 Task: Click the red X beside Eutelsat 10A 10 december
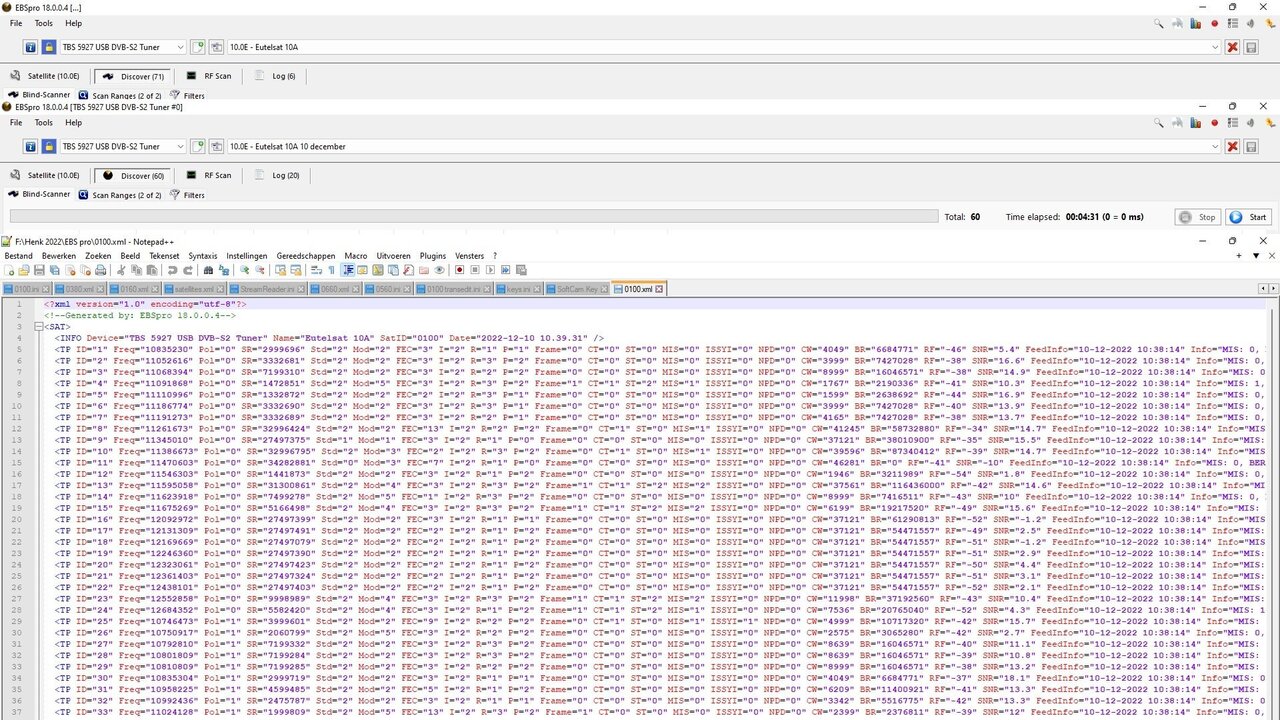click(1233, 146)
